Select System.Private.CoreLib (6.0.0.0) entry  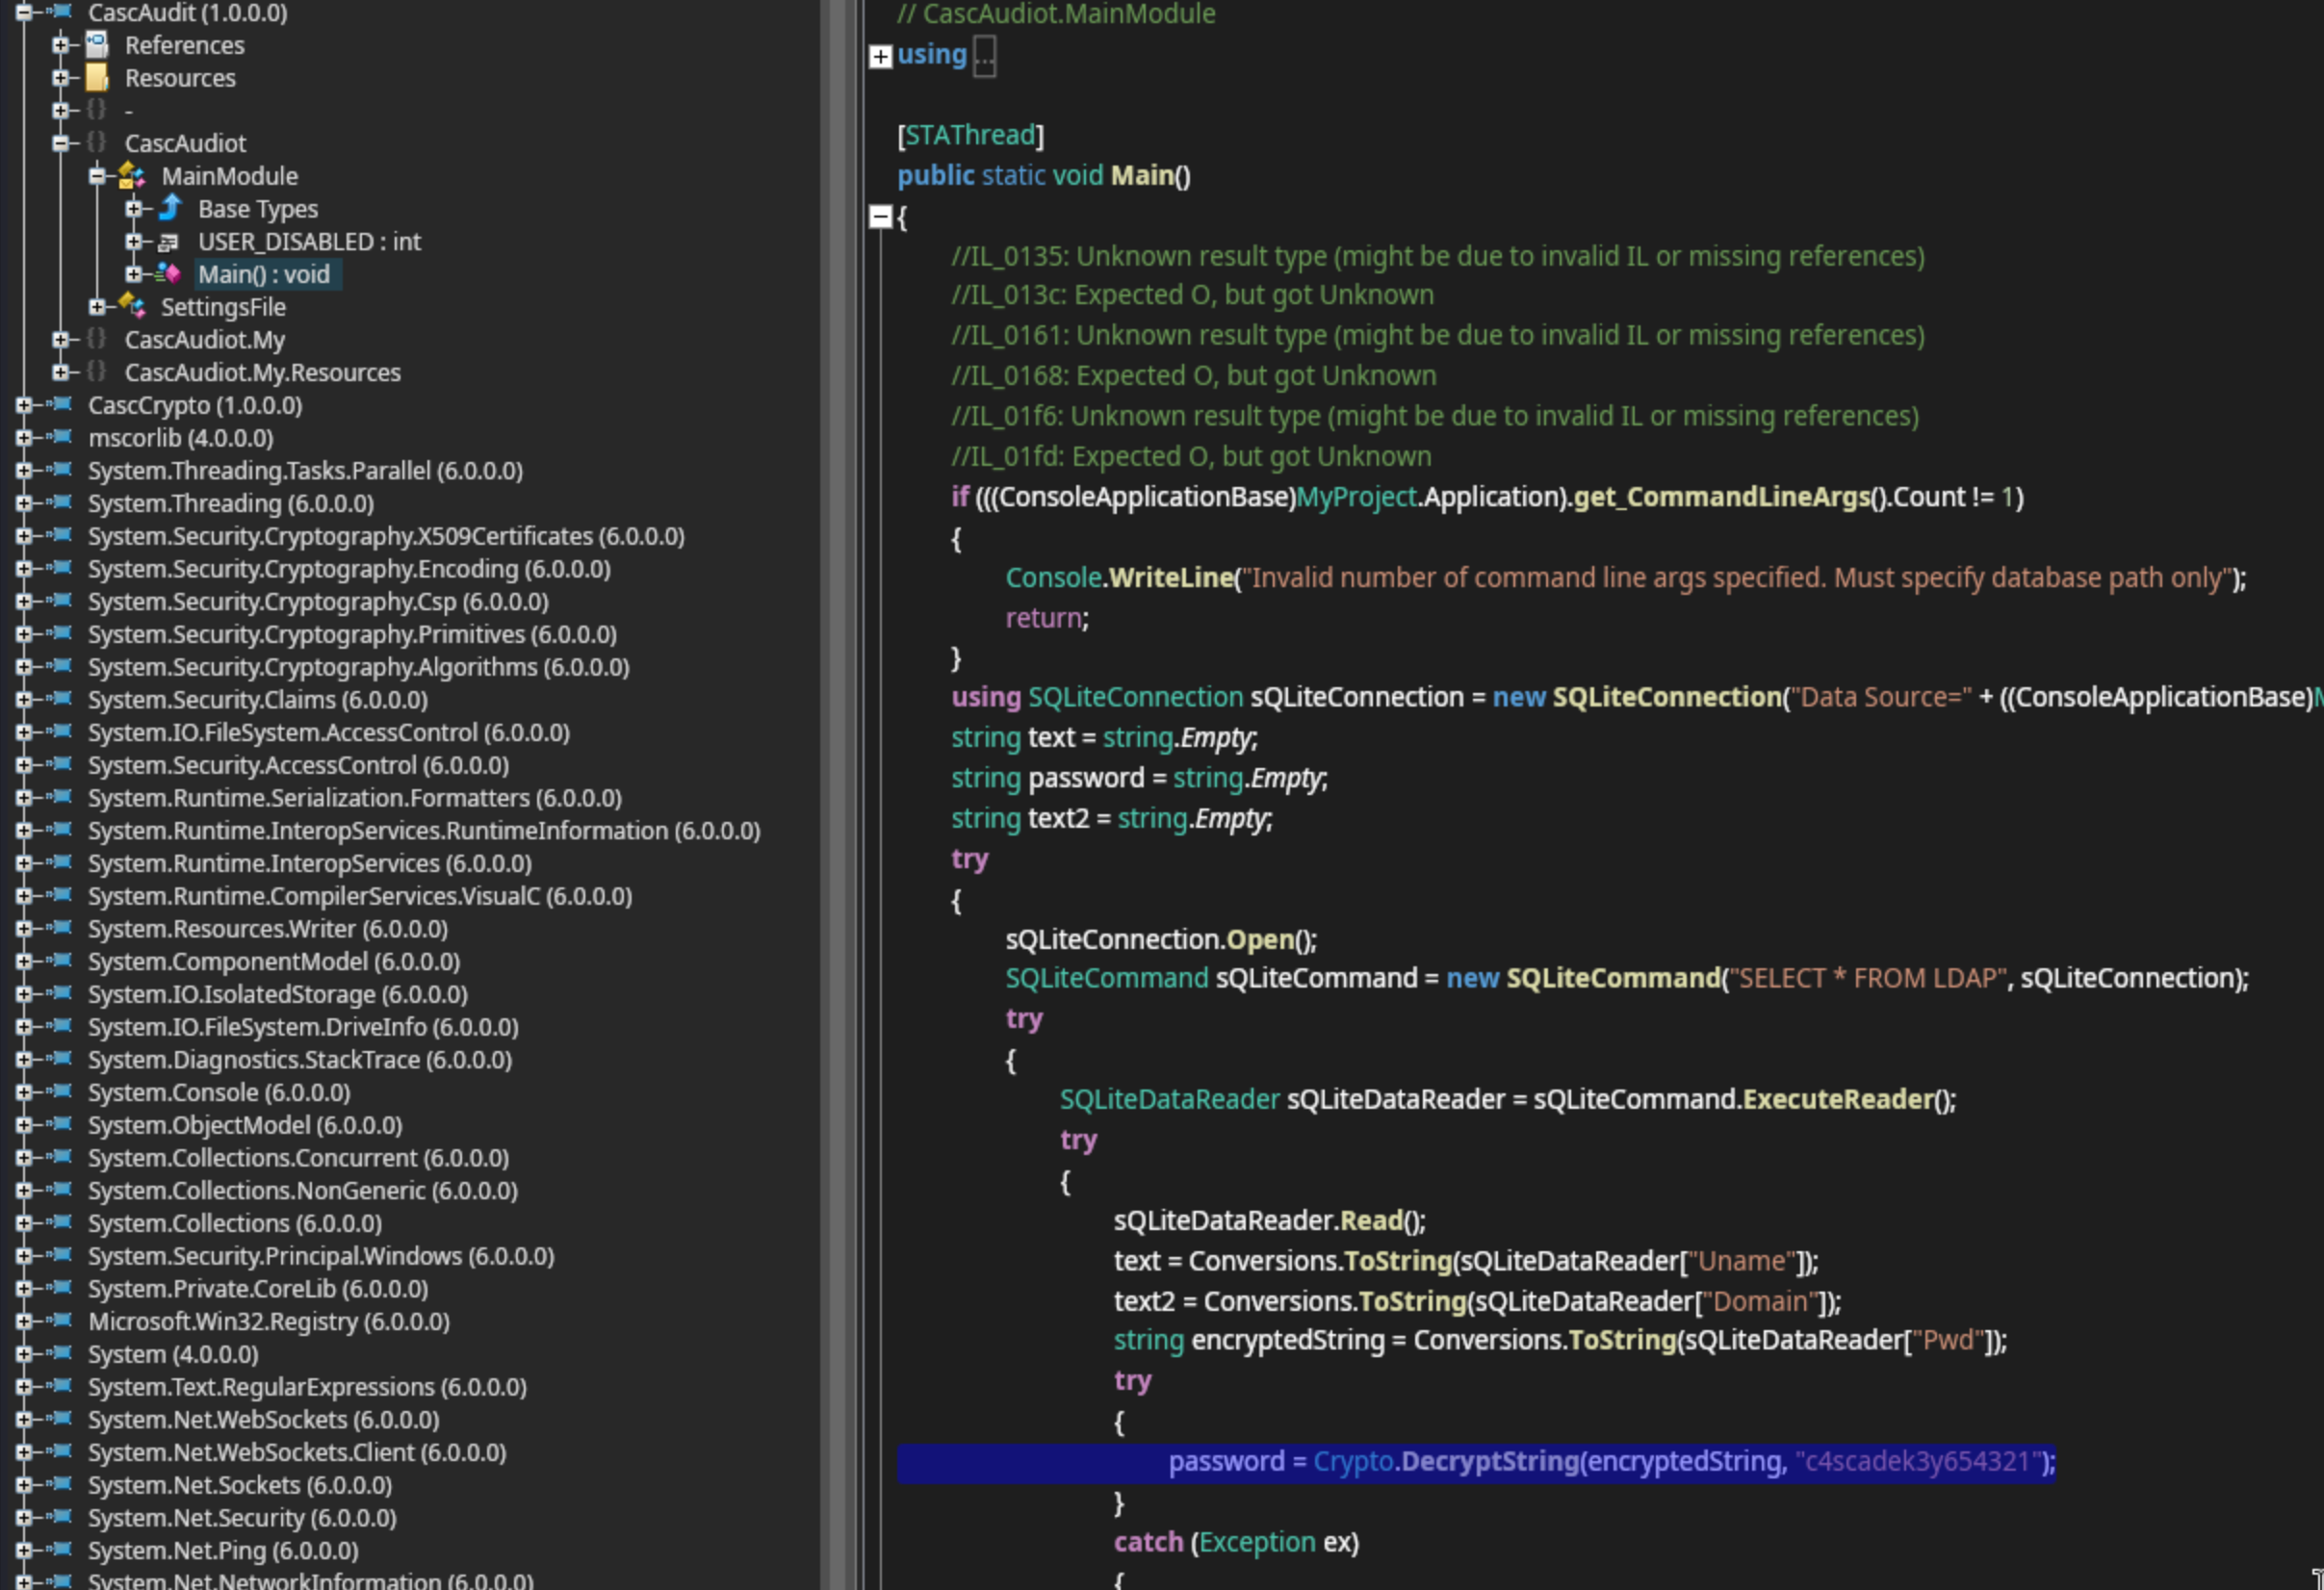coord(257,1289)
